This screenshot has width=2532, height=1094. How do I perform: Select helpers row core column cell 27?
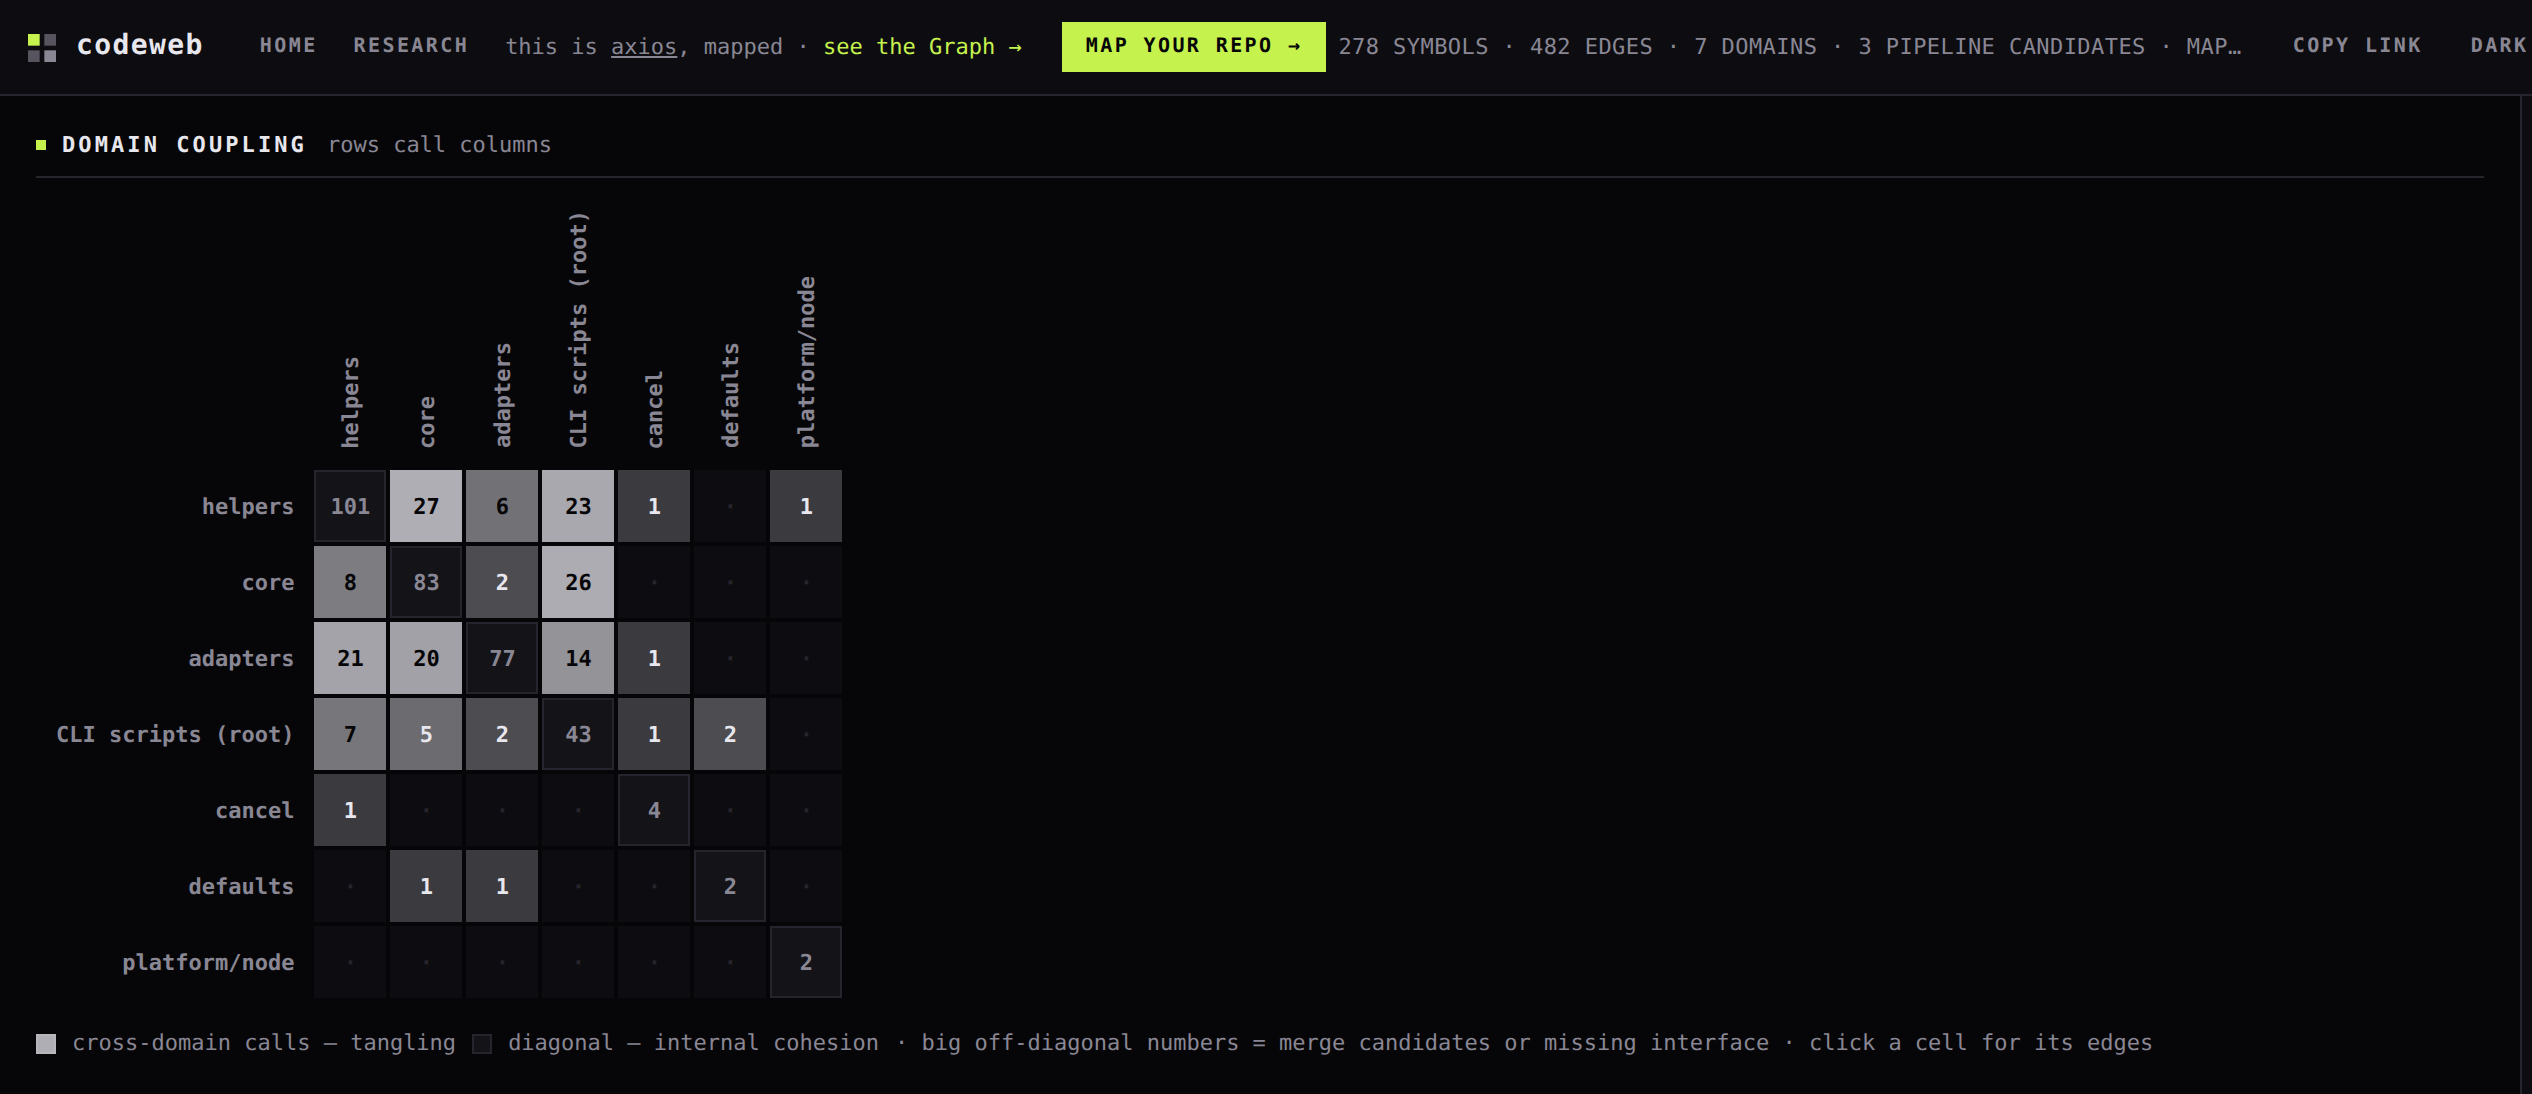[426, 506]
